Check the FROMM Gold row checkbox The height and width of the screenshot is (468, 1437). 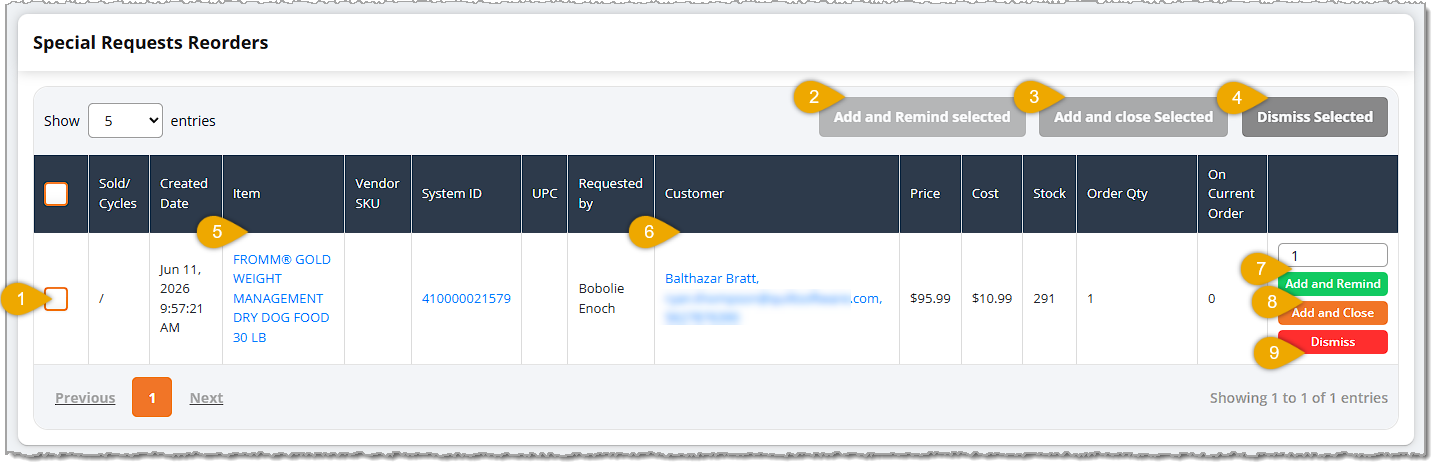pos(56,298)
